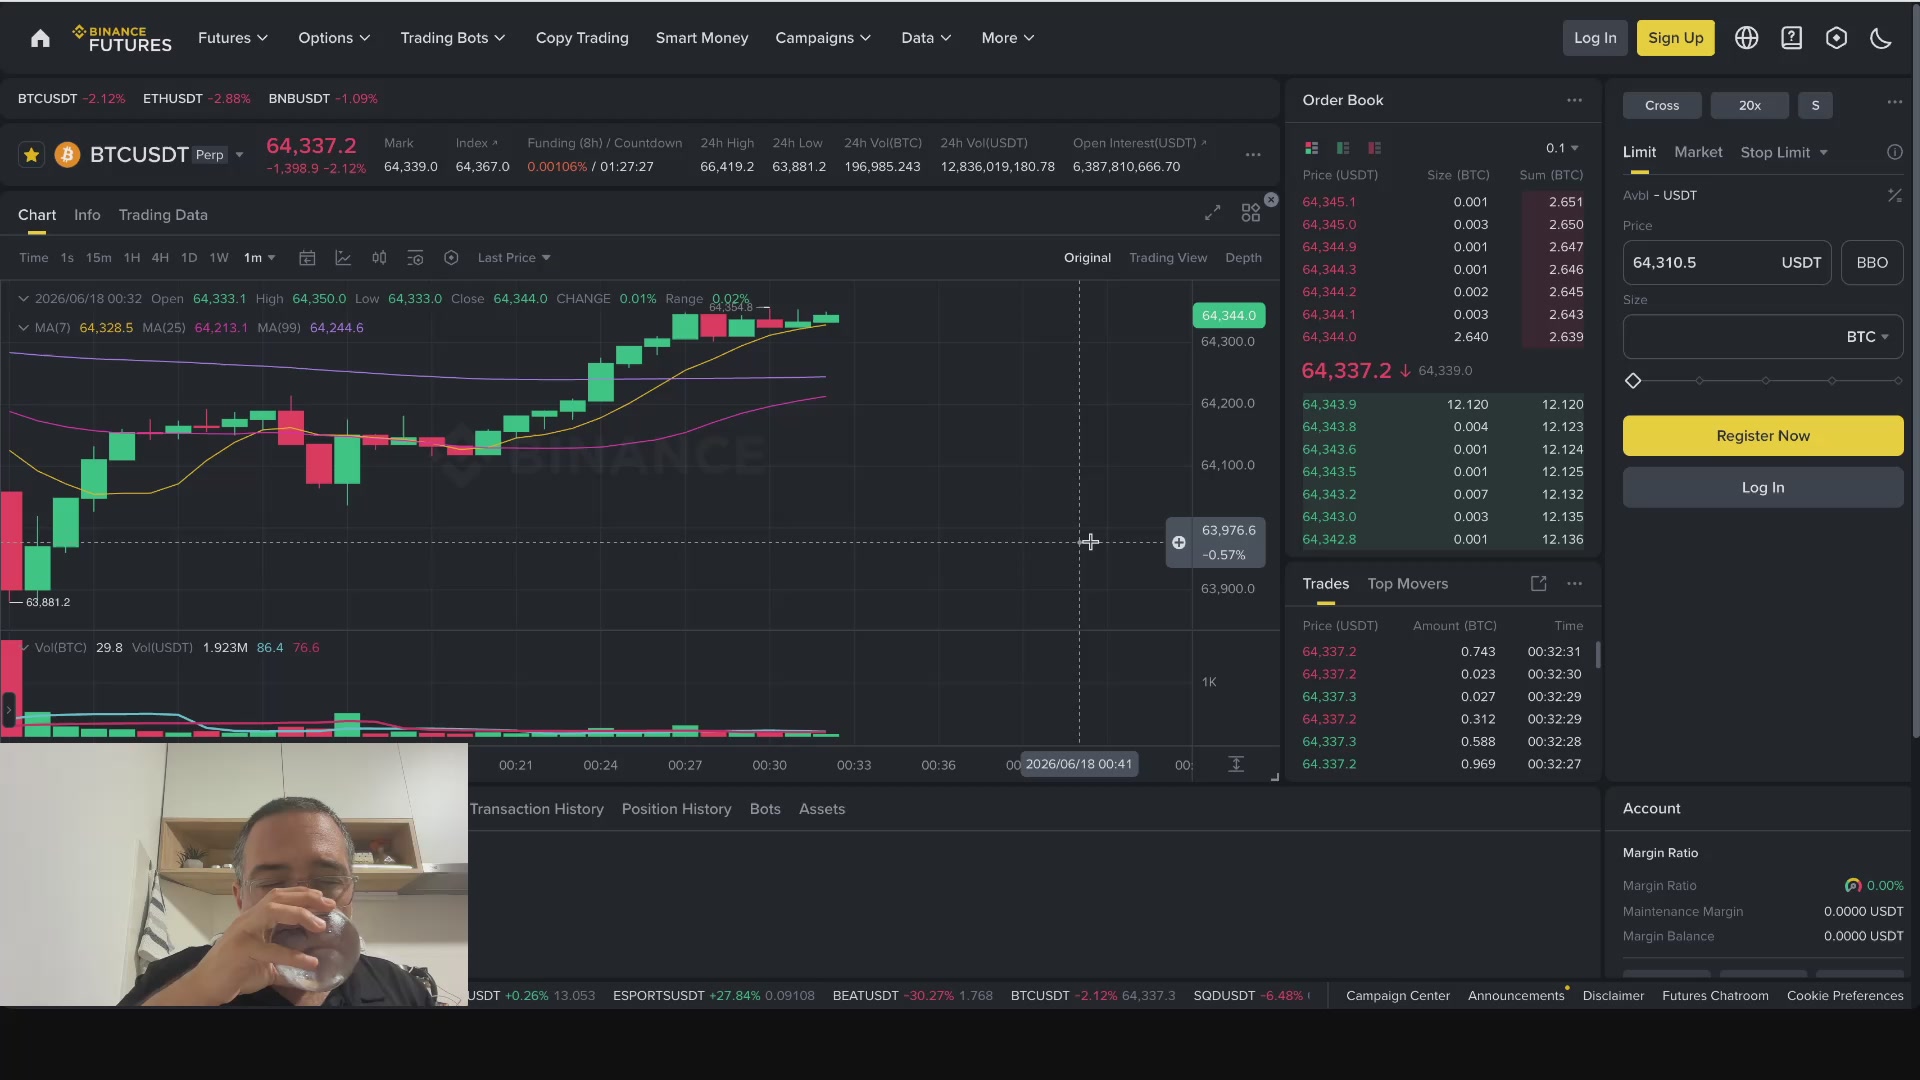Open the candlestick chart style icon
The width and height of the screenshot is (1920, 1080).
[x=379, y=258]
